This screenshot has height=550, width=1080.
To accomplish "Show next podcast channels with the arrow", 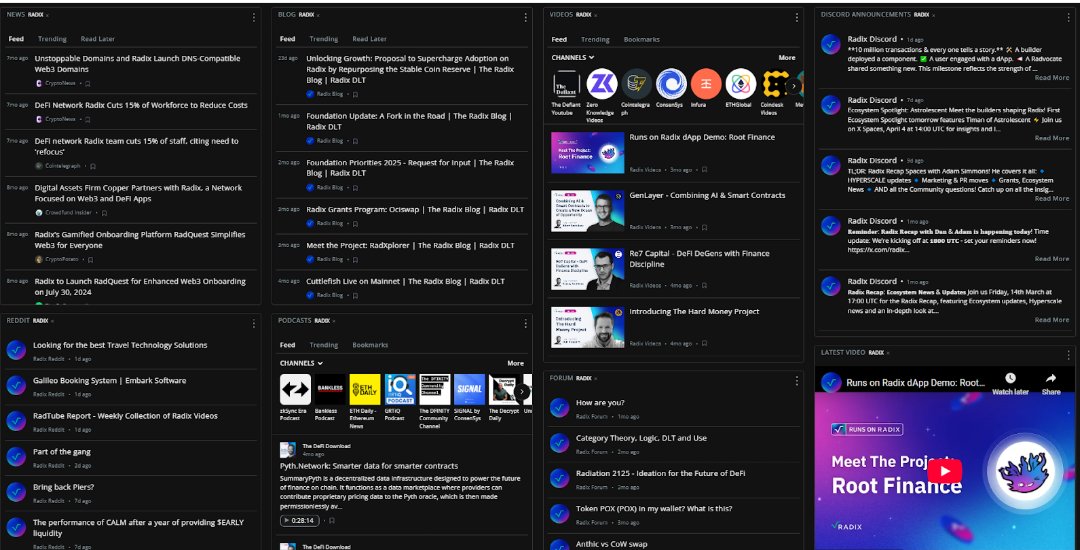I will click(x=522, y=392).
